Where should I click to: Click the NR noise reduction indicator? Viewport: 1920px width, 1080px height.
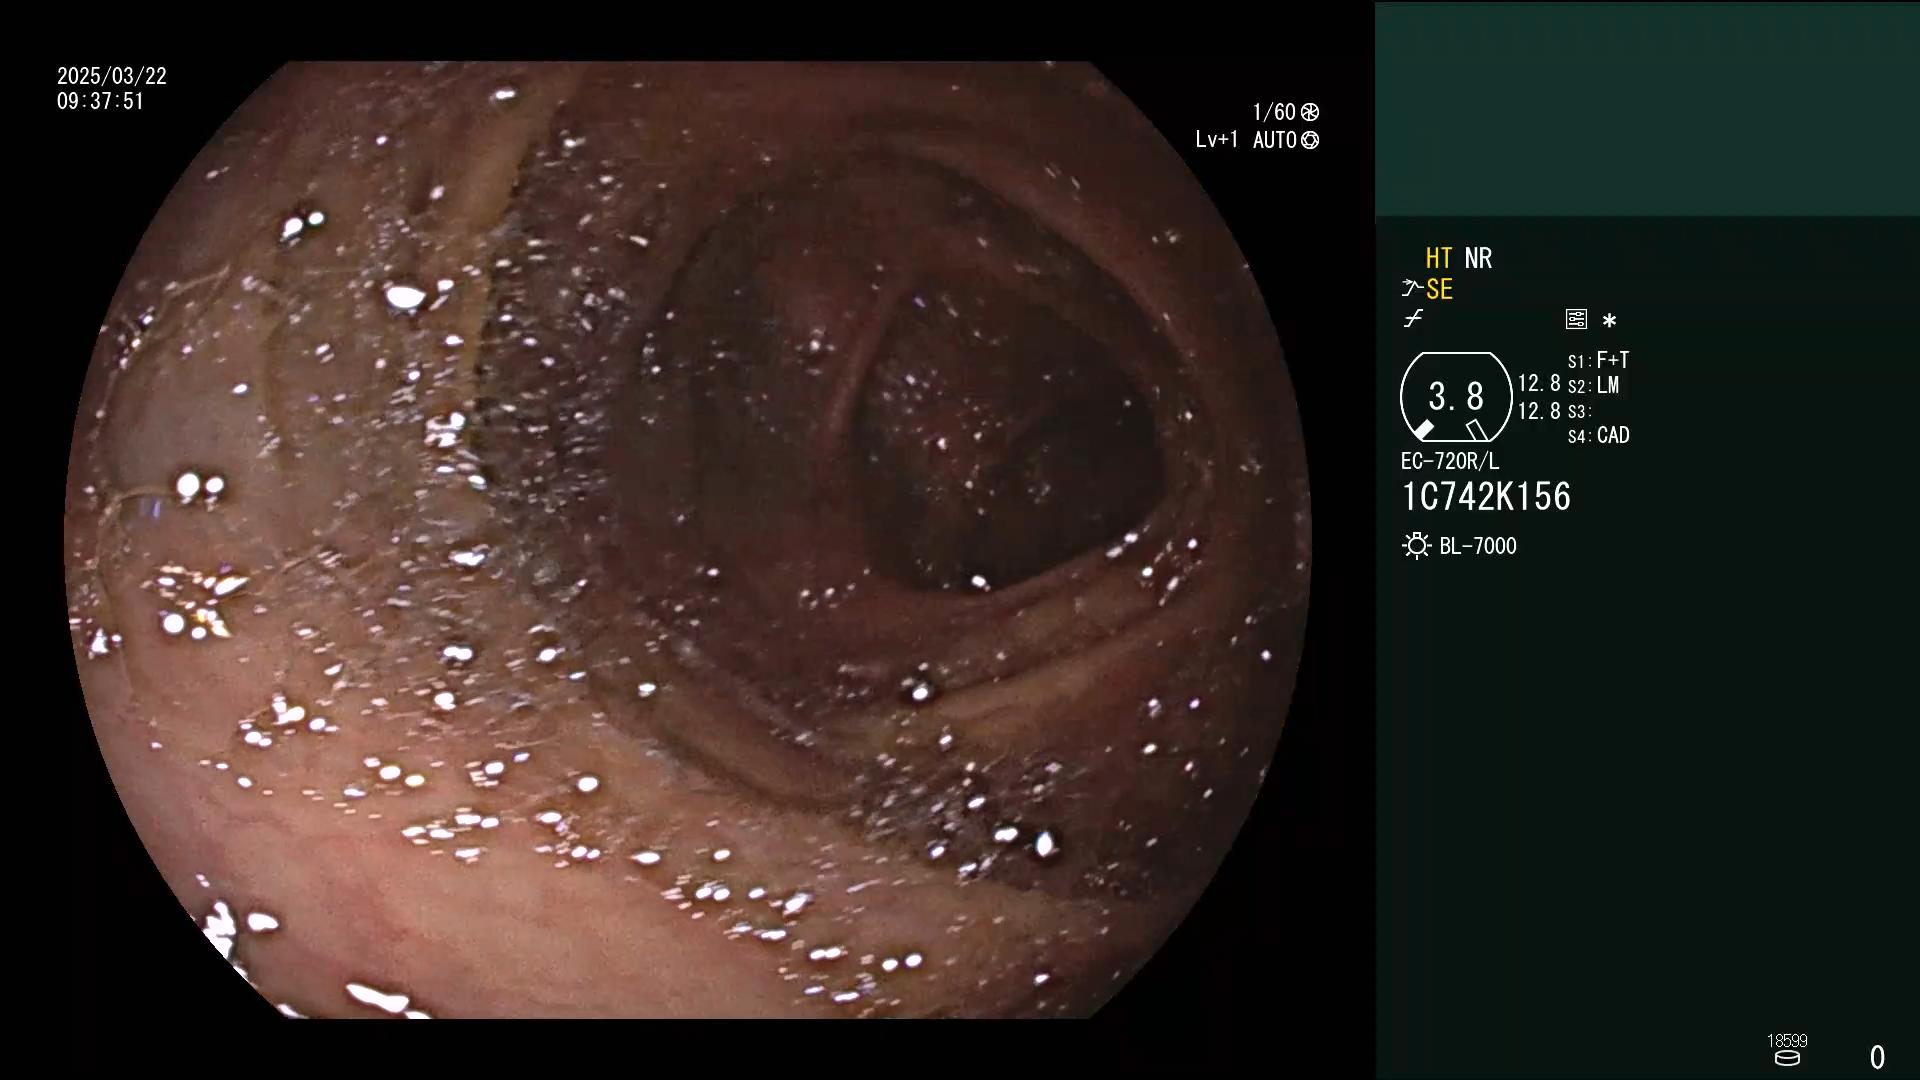point(1478,258)
